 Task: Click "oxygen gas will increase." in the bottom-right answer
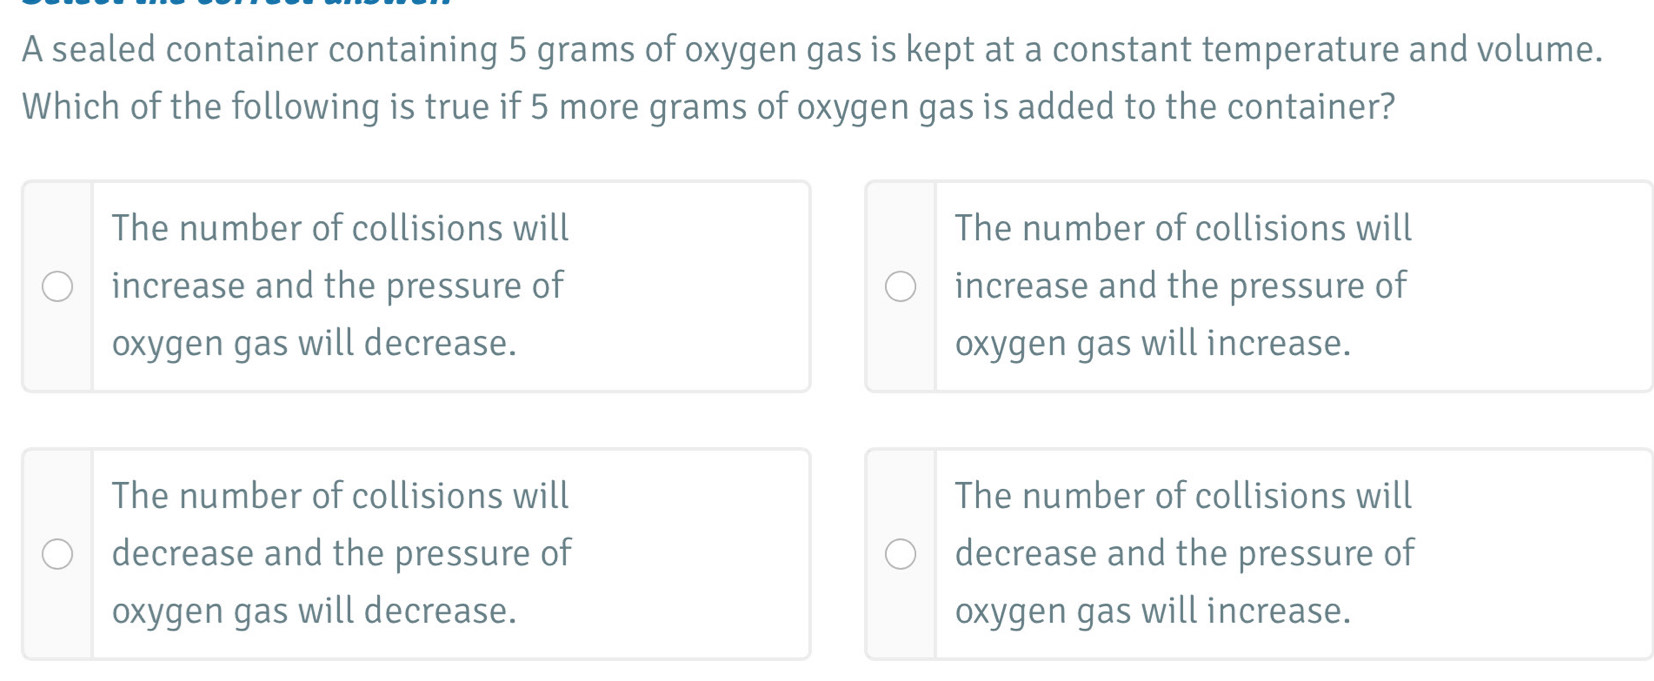click(1152, 611)
